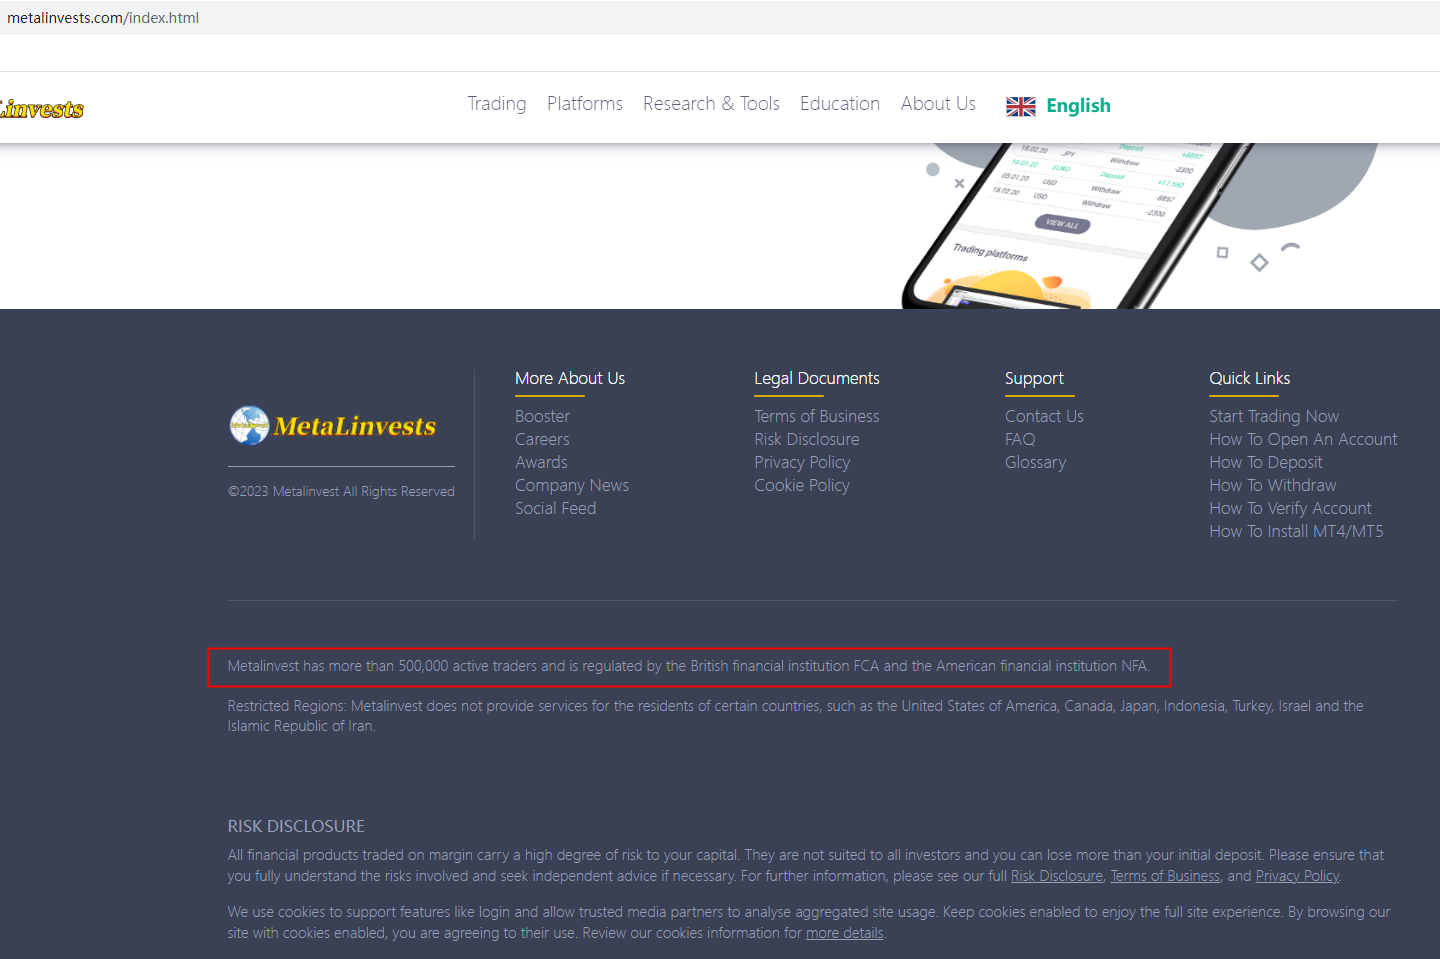The width and height of the screenshot is (1440, 959).
Task: Click Start Trading Now
Action: [1274, 416]
